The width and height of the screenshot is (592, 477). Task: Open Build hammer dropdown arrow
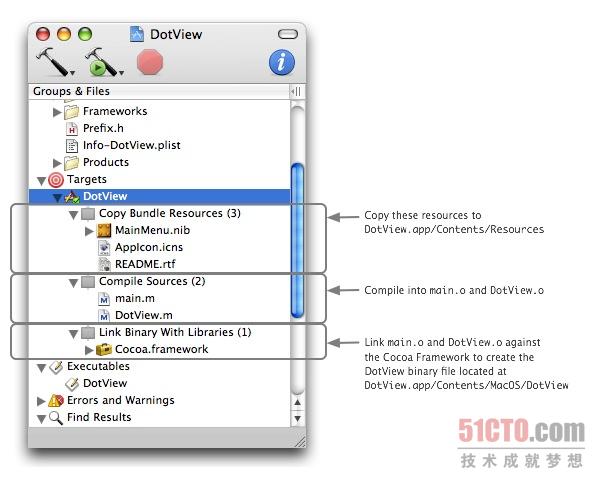coord(72,73)
